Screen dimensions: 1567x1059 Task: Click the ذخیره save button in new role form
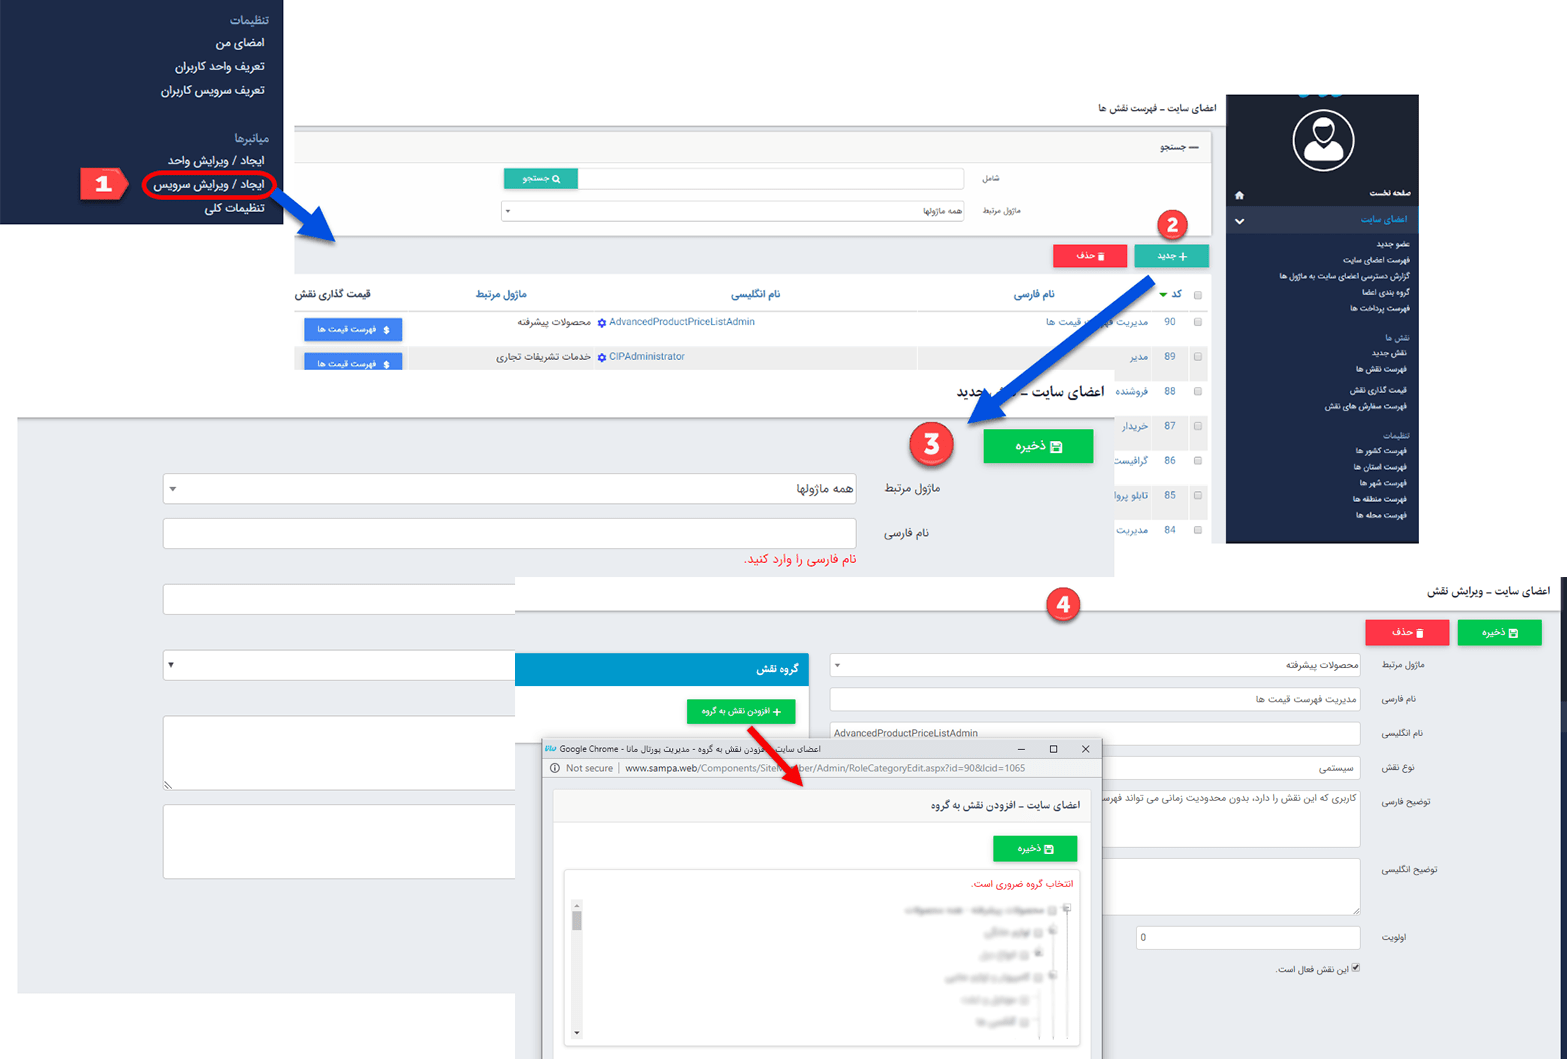click(1038, 446)
